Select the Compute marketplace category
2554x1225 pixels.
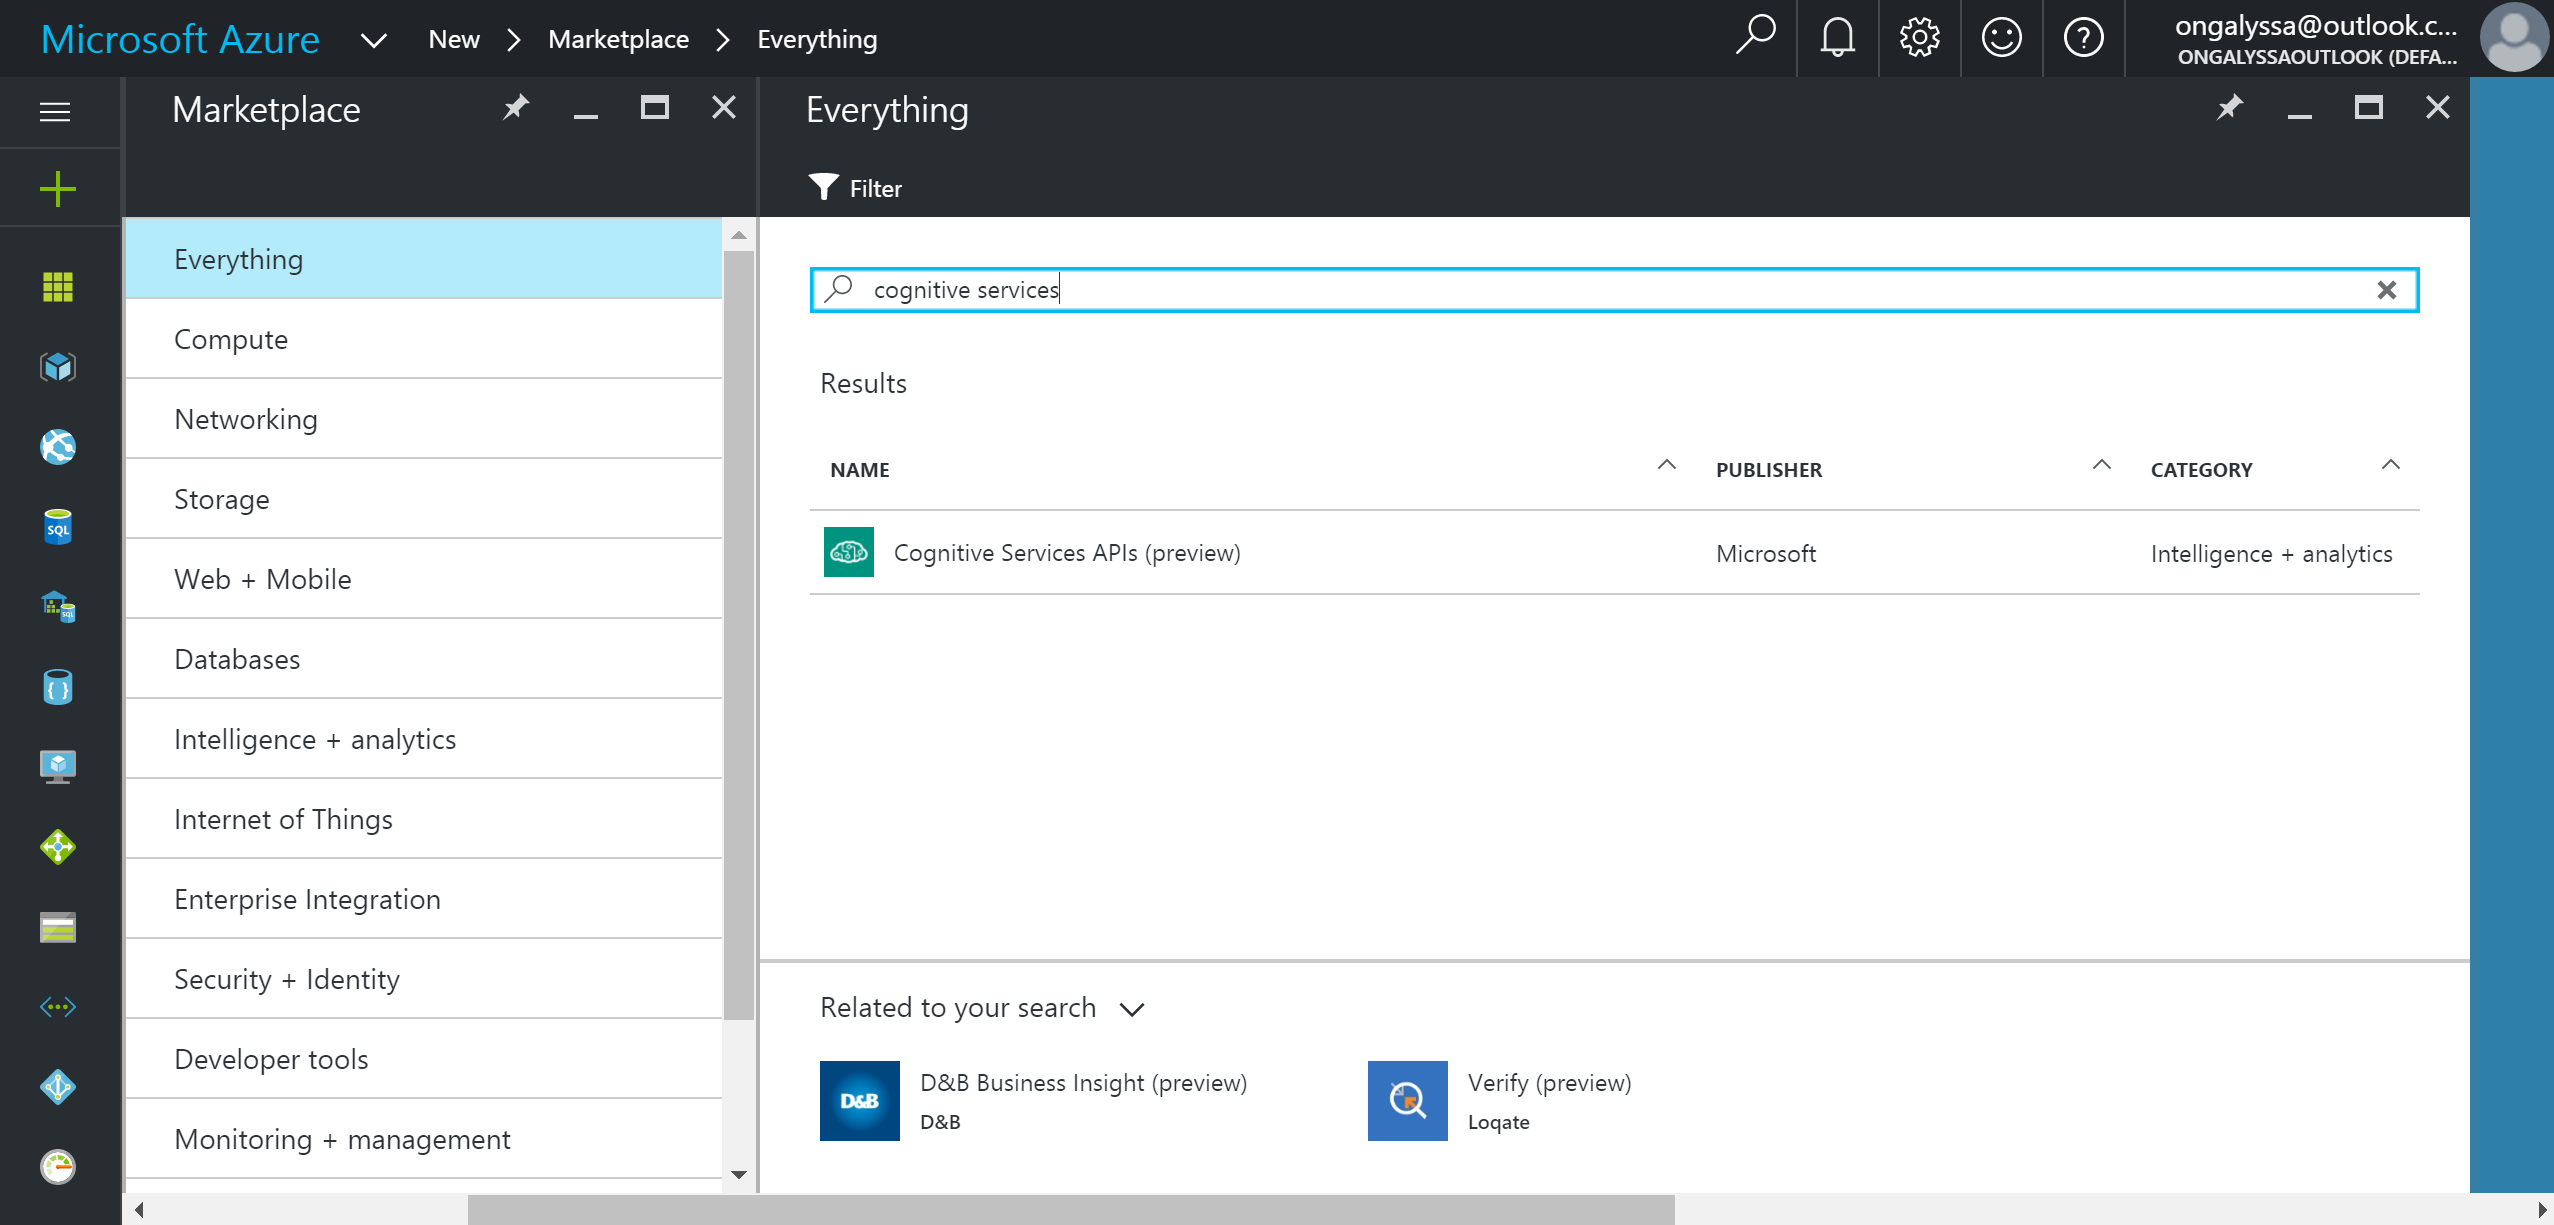click(231, 339)
